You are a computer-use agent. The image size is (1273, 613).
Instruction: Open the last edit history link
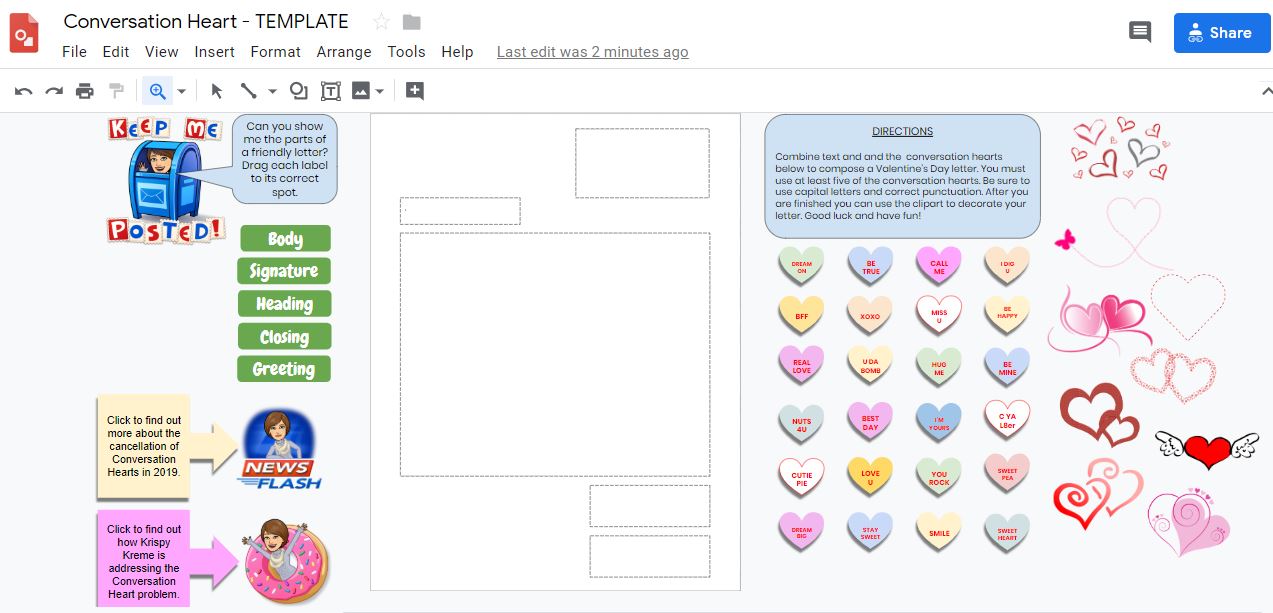point(592,51)
